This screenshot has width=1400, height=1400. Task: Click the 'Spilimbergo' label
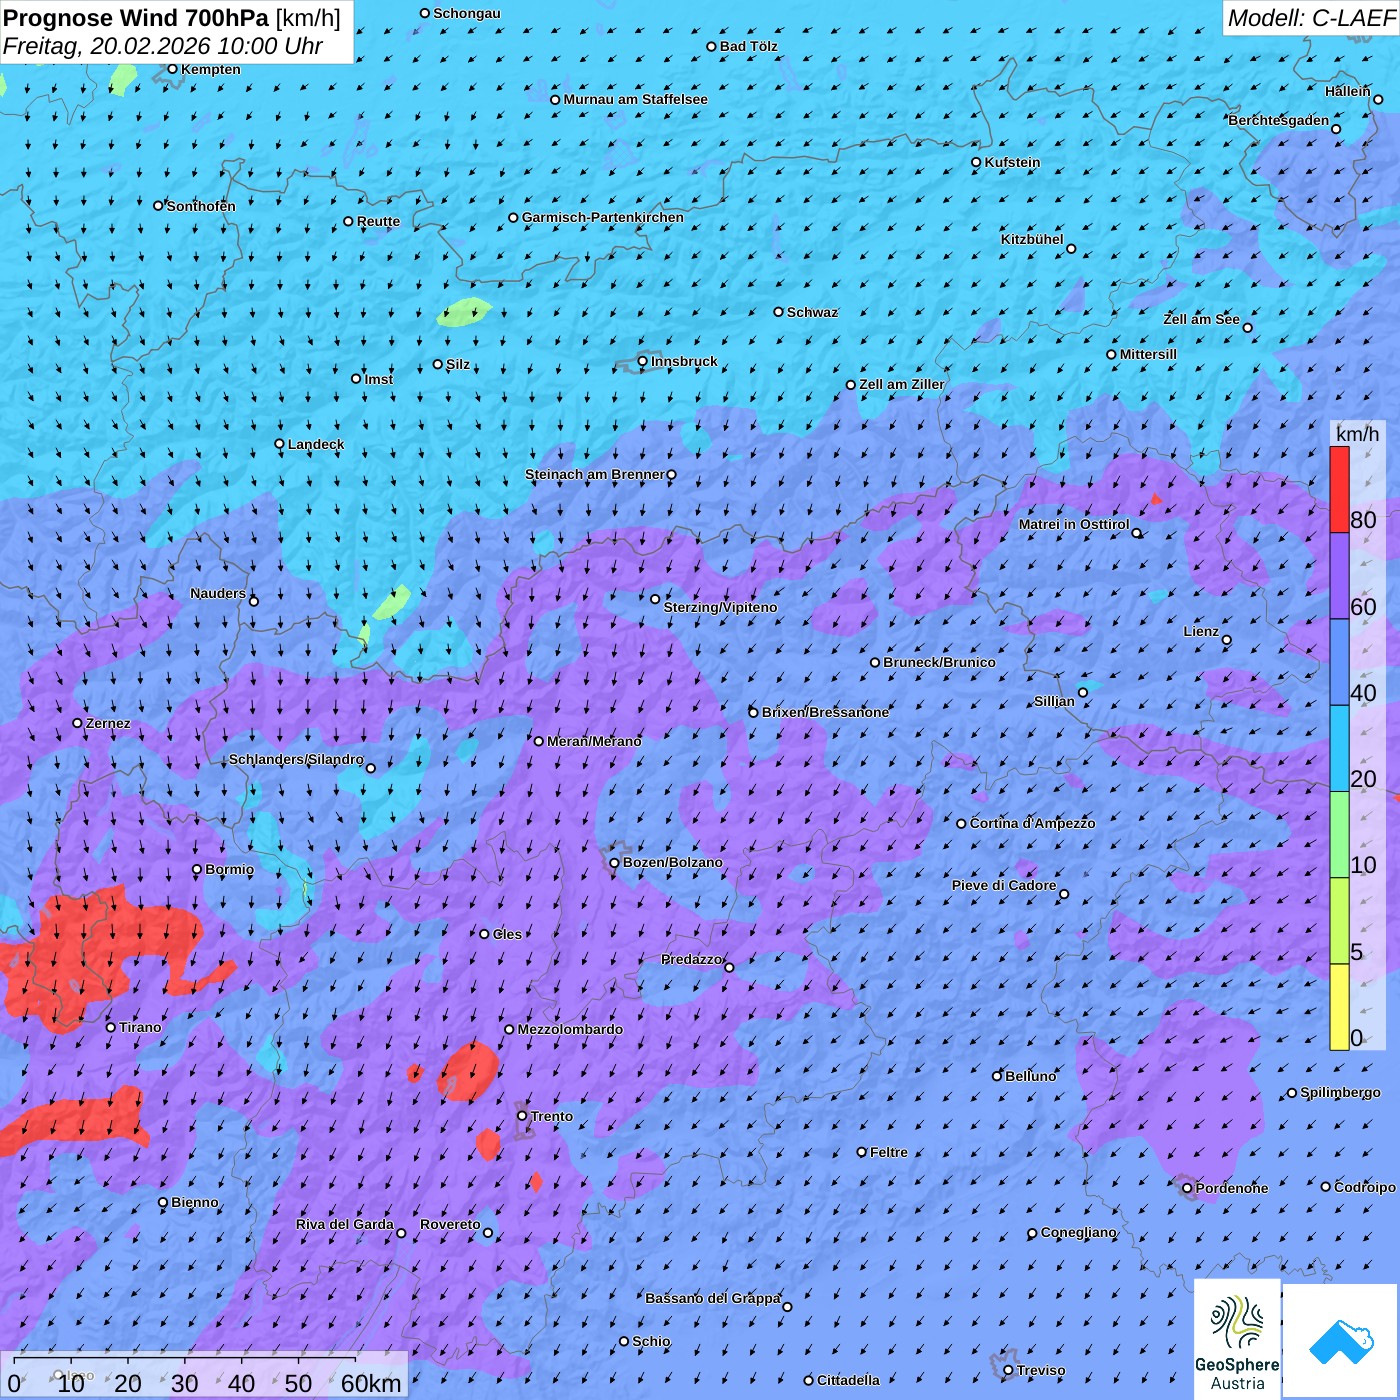pos(1340,1092)
